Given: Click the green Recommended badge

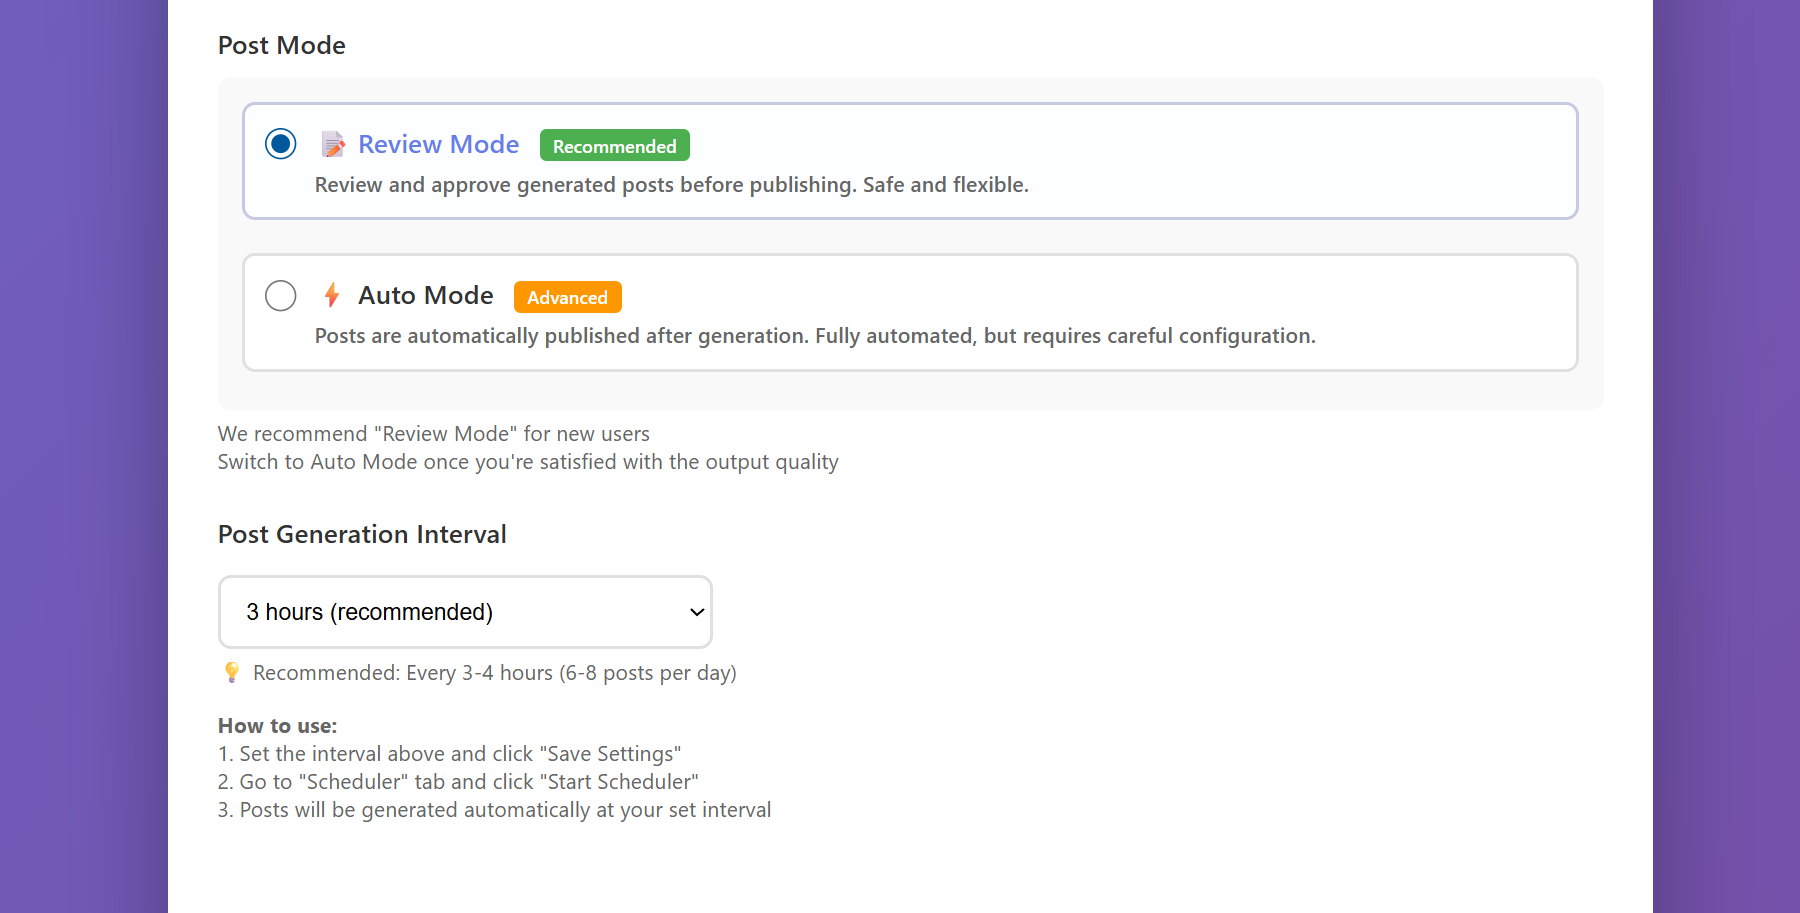Looking at the screenshot, I should coord(613,145).
